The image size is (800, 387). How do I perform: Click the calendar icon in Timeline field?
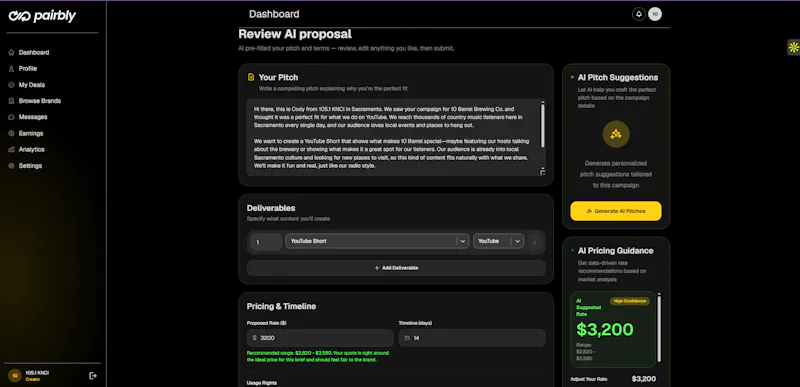407,338
